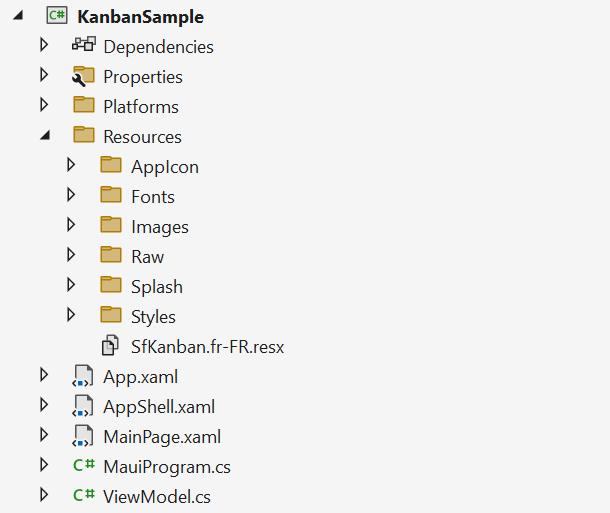610x513 pixels.
Task: Expand the Dependencies node
Action: coord(44,46)
